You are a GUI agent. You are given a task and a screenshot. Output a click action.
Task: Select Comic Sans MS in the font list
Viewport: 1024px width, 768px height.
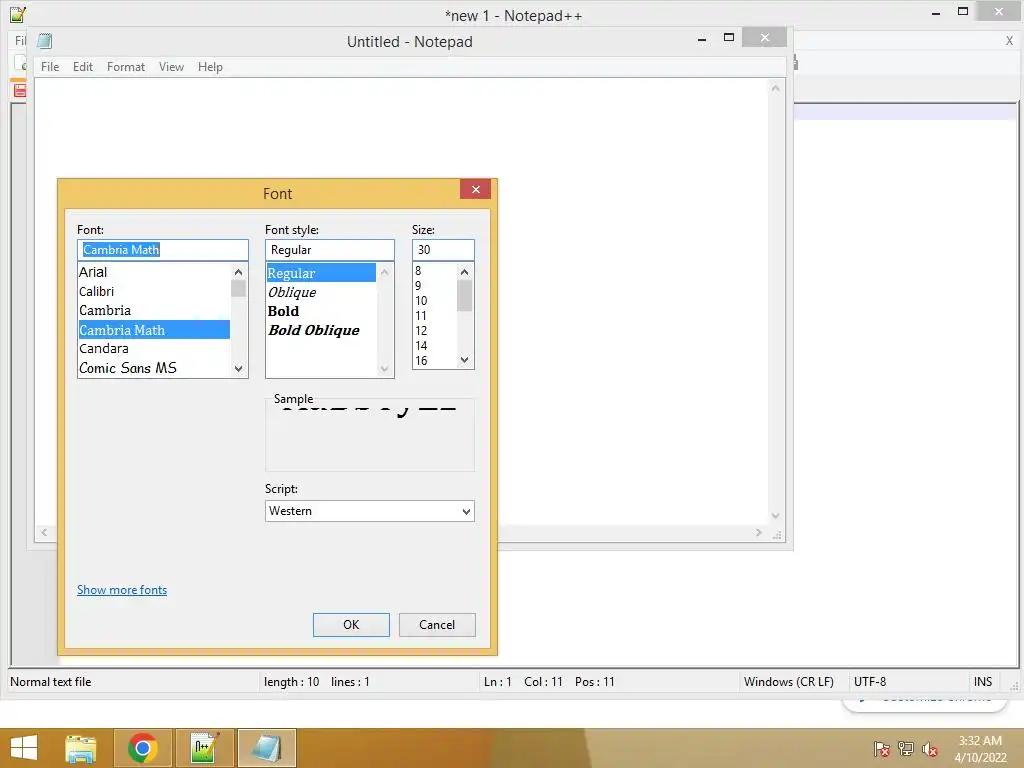pos(154,368)
